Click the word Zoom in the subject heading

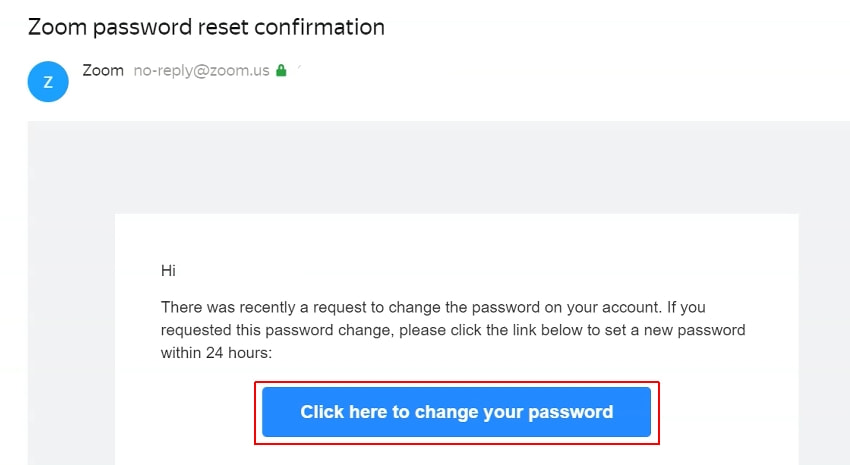tap(56, 27)
